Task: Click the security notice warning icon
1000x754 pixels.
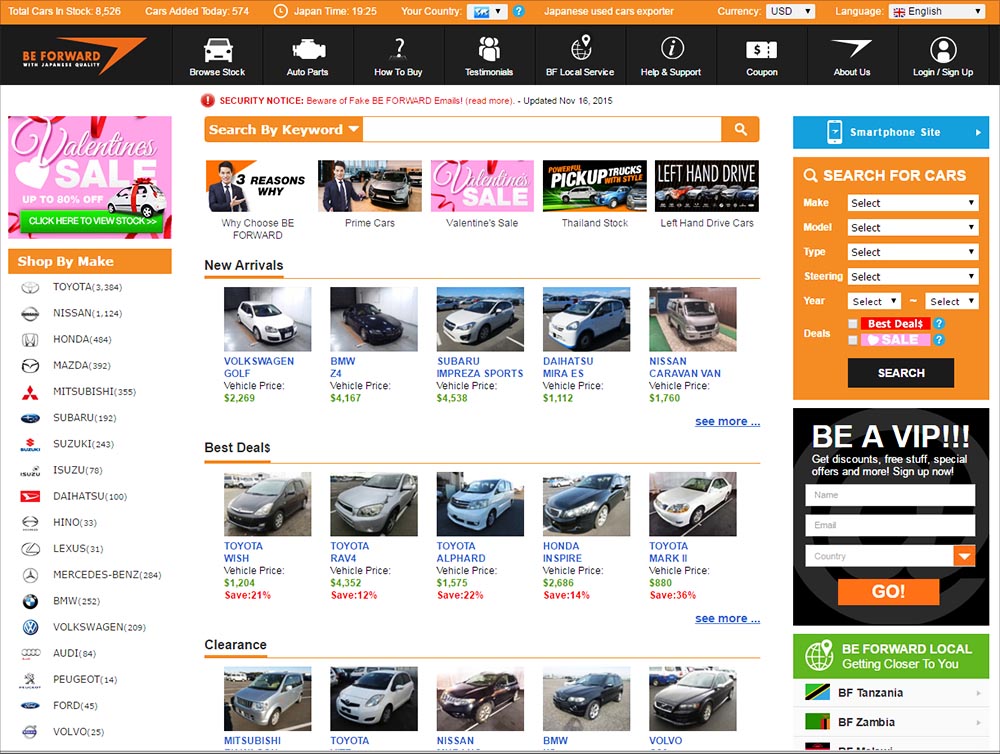Action: click(207, 101)
